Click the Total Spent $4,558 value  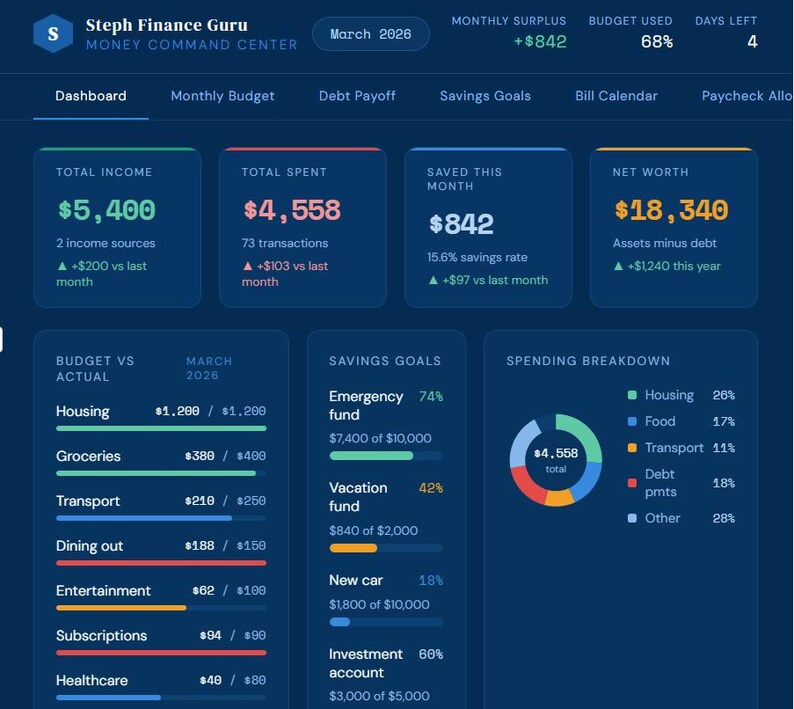pos(292,210)
